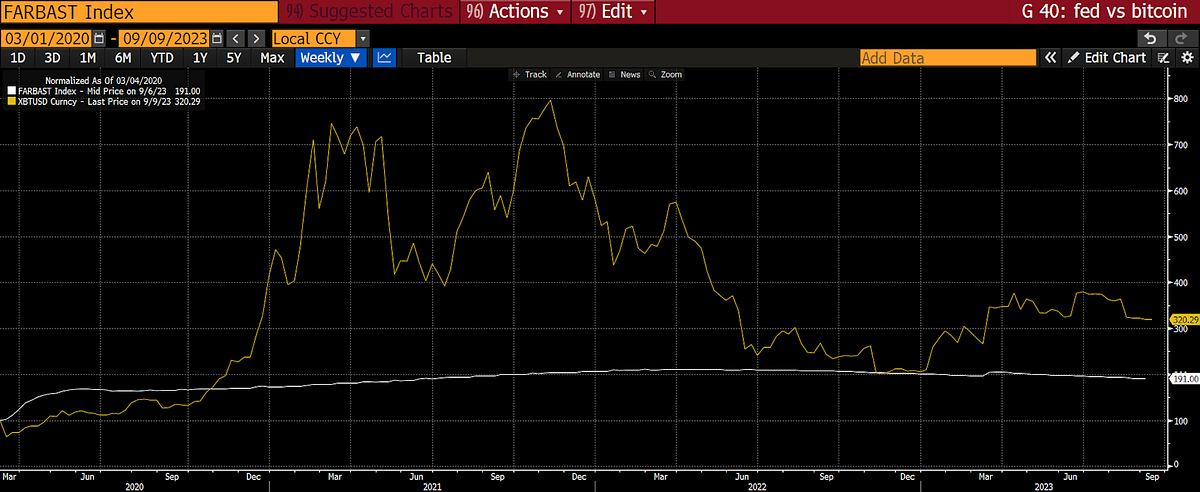Click the line chart type icon
The image size is (1200, 492).
click(x=385, y=58)
